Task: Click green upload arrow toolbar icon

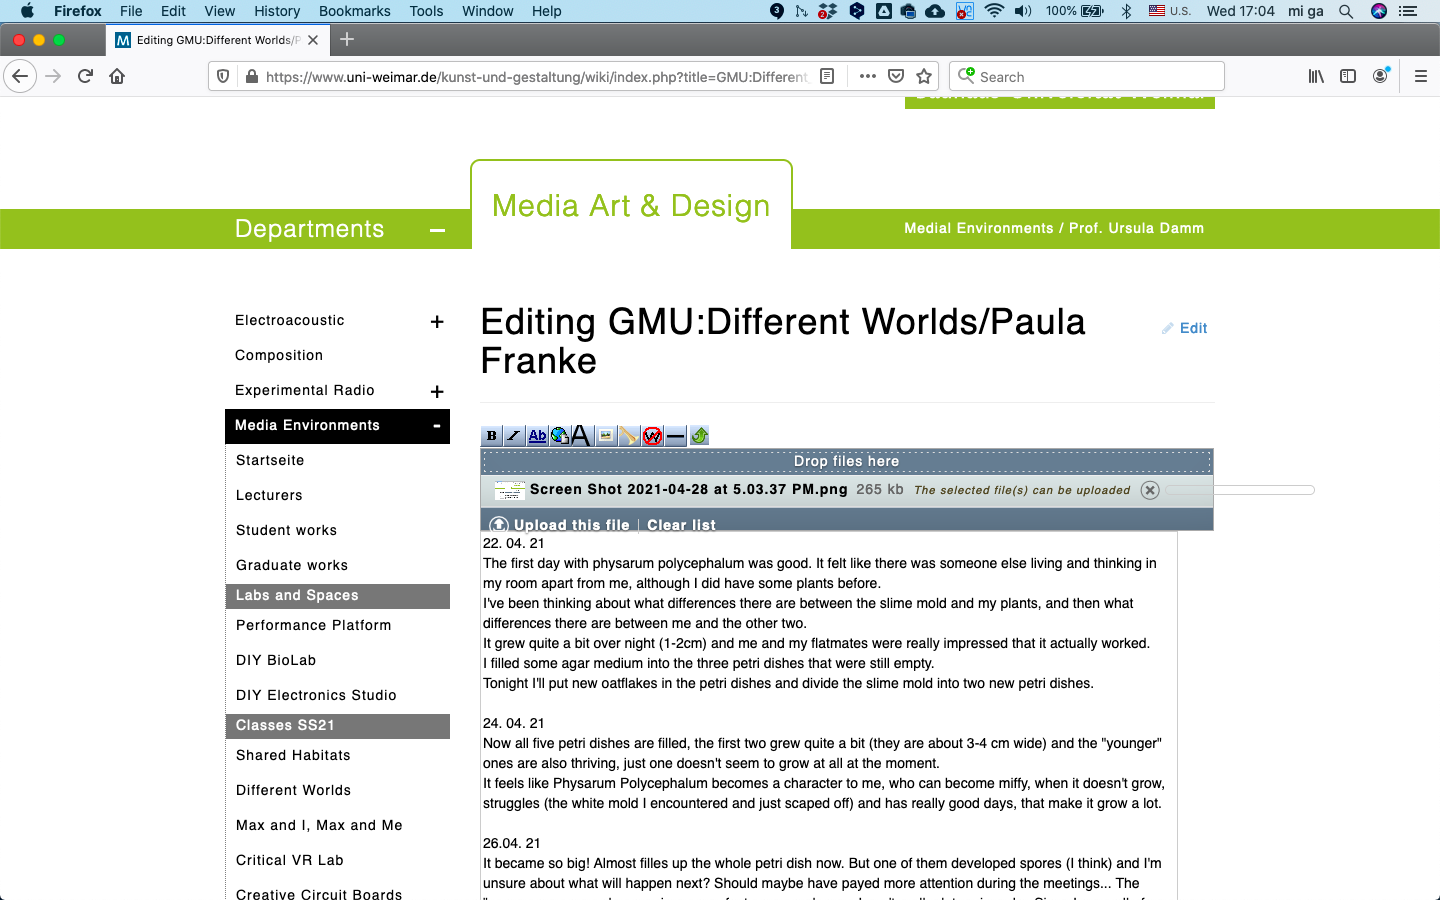Action: [699, 436]
